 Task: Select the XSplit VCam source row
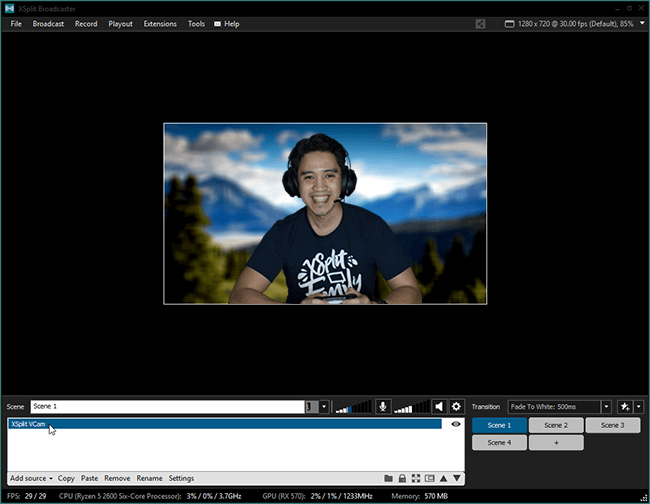pos(225,424)
